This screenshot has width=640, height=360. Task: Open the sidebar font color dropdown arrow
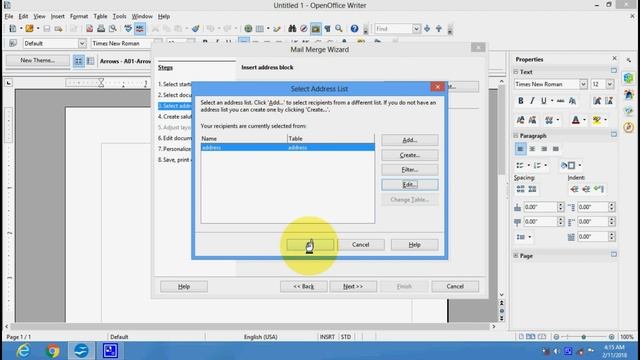584,120
